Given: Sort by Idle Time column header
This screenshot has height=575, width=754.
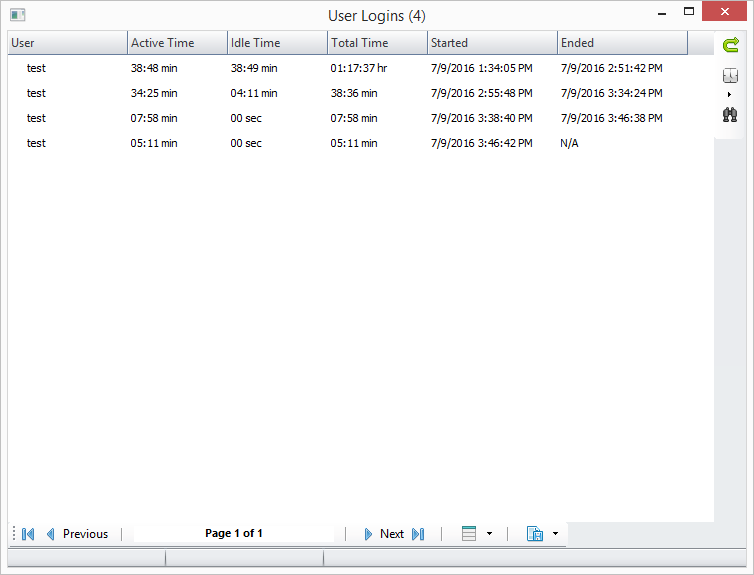Looking at the screenshot, I should (277, 43).
